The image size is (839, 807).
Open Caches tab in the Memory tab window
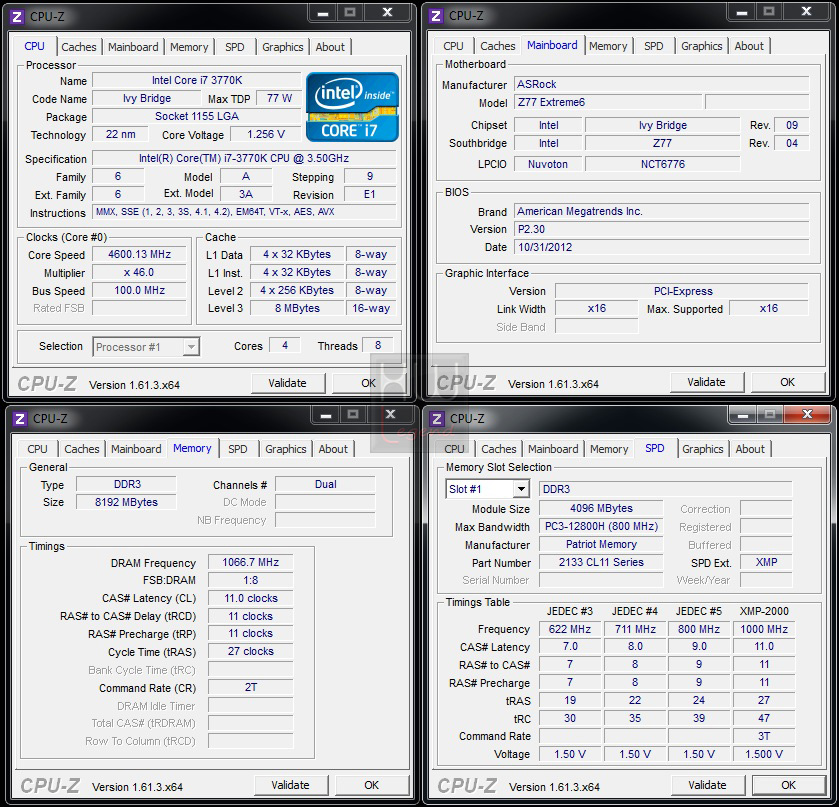82,449
